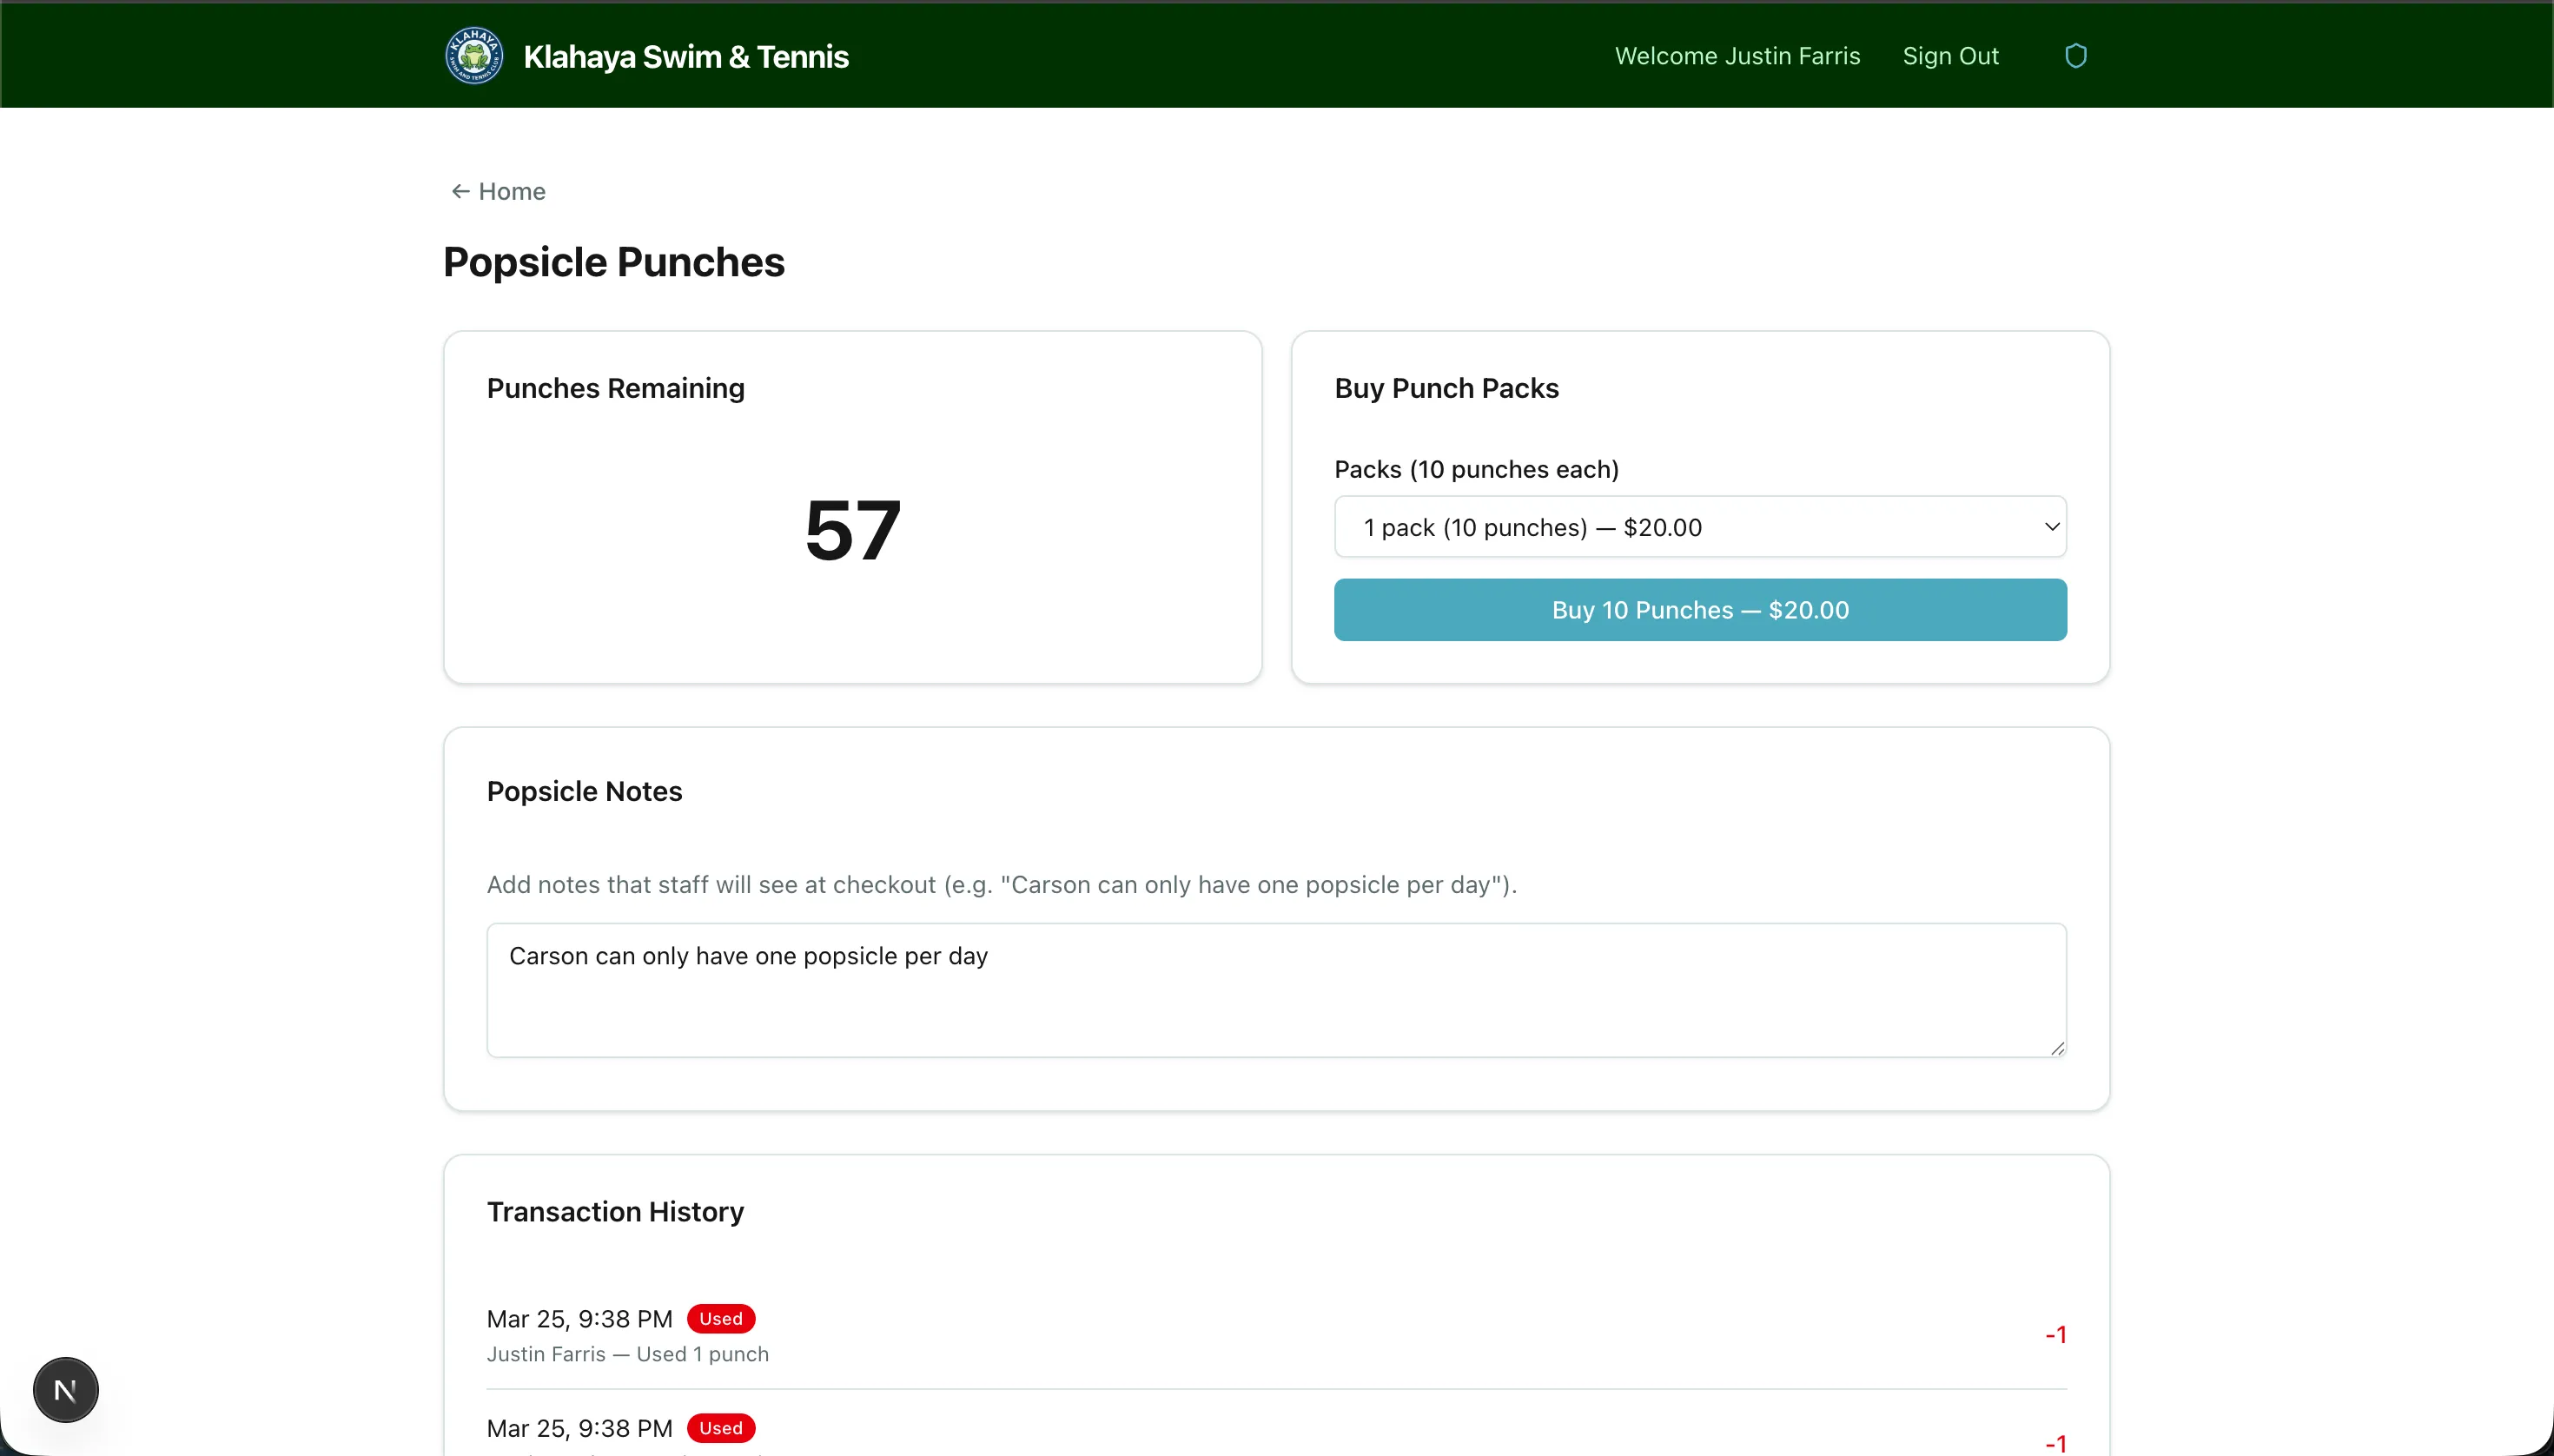Image resolution: width=2554 pixels, height=1456 pixels.
Task: Open the Next.js dev tools overlay
Action: pos(65,1389)
